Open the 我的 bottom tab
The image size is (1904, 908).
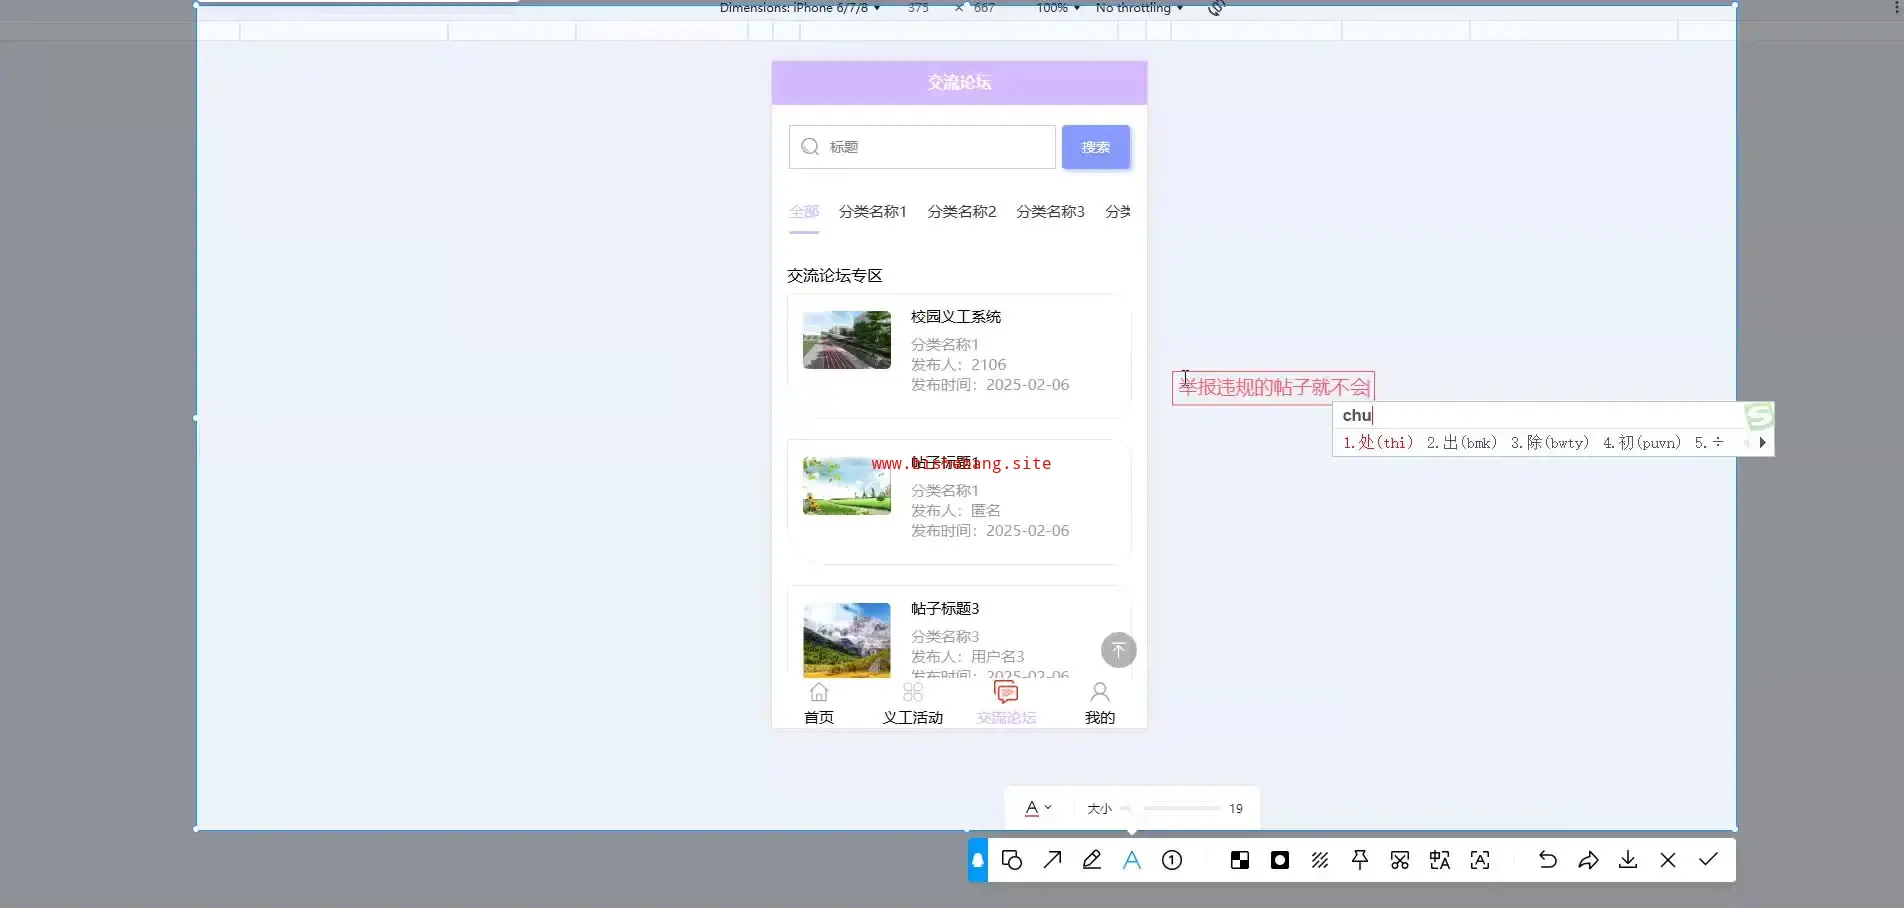(1099, 704)
